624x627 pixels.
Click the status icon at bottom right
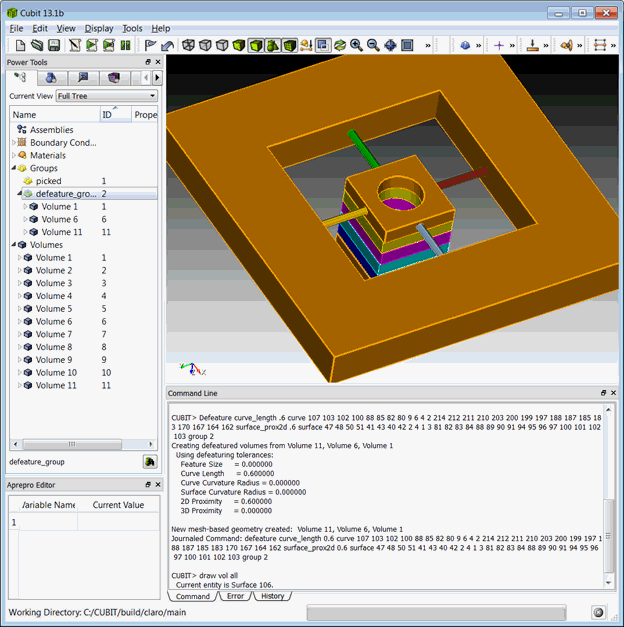click(x=599, y=612)
